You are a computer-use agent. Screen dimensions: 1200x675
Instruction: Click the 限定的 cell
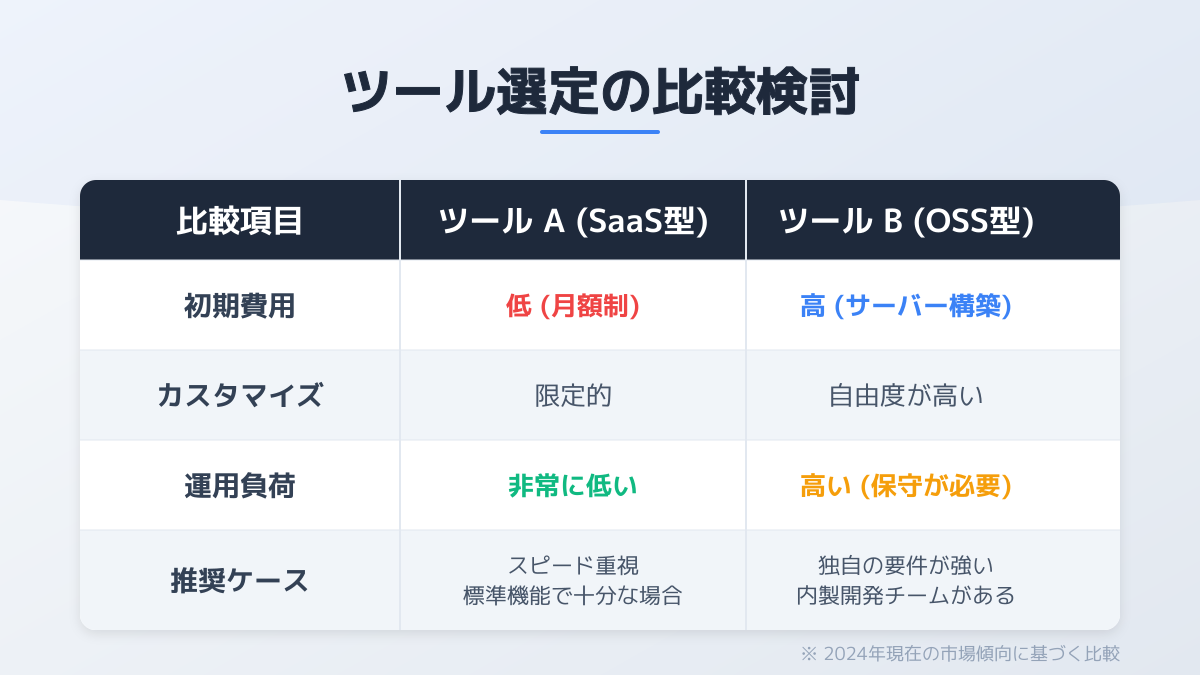tap(573, 396)
